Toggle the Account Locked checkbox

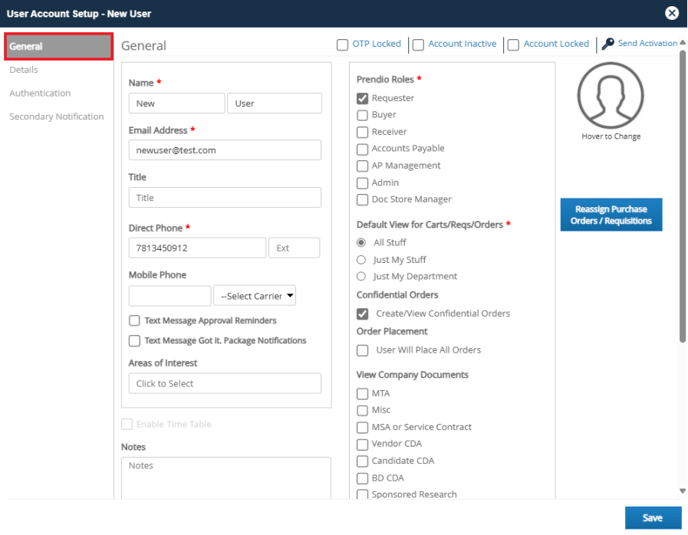tap(513, 45)
